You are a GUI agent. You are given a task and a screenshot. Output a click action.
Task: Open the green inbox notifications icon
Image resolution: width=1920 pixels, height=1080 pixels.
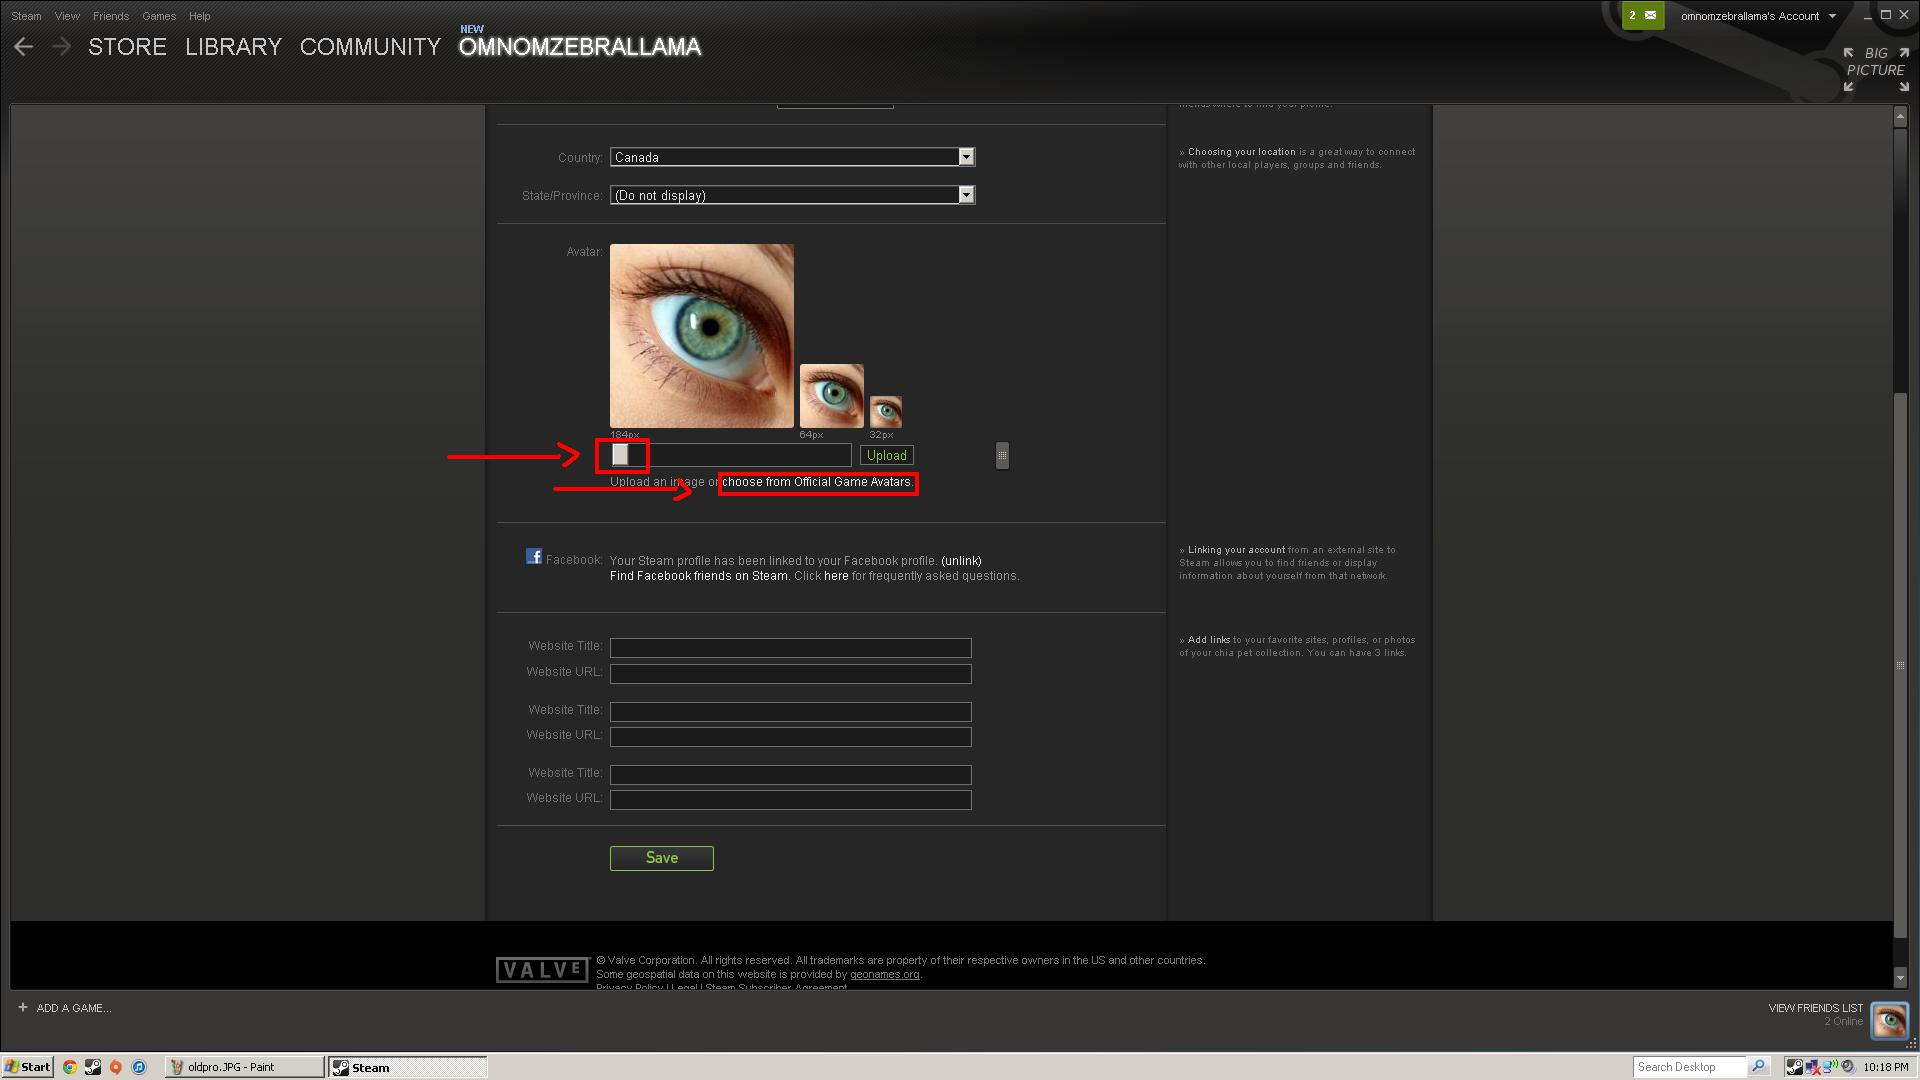point(1642,15)
